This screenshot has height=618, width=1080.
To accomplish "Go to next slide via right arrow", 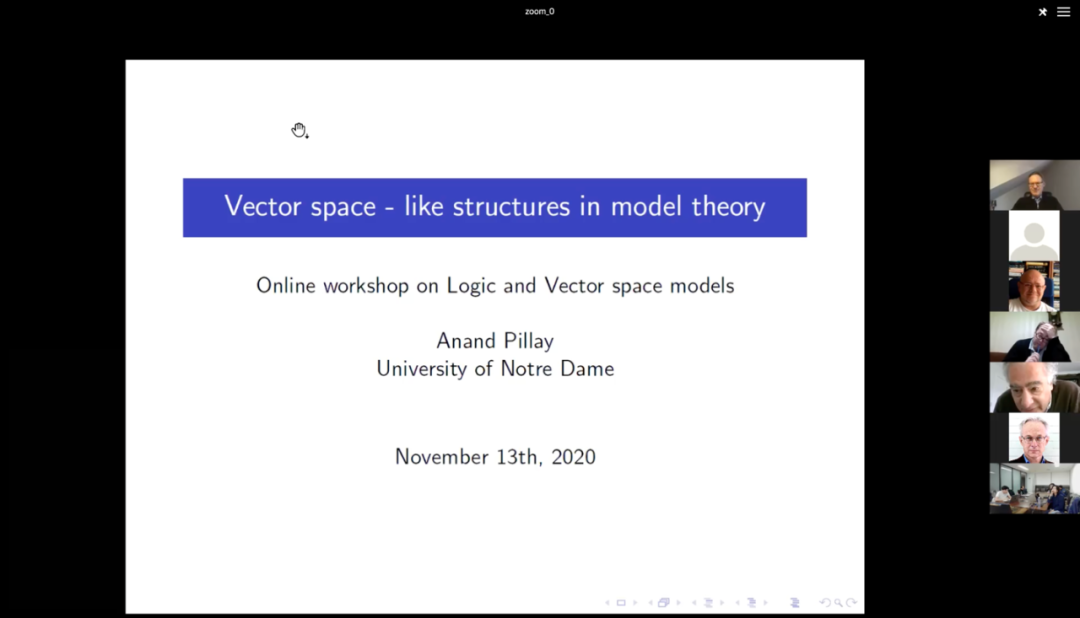I will (635, 603).
